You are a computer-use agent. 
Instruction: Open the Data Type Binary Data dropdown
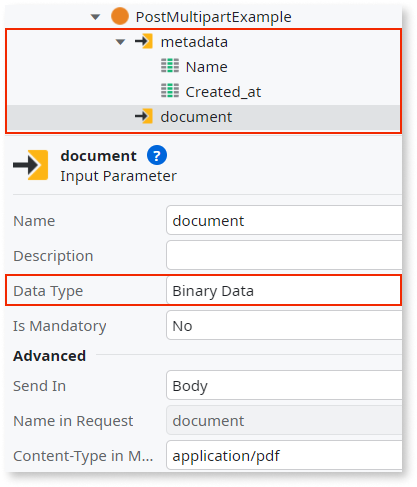click(x=284, y=290)
